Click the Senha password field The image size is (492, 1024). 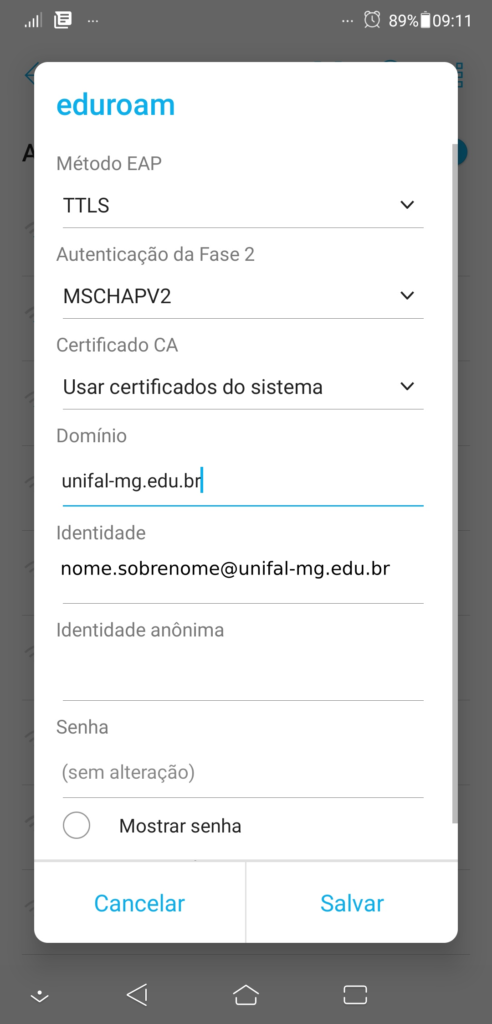[x=243, y=773]
